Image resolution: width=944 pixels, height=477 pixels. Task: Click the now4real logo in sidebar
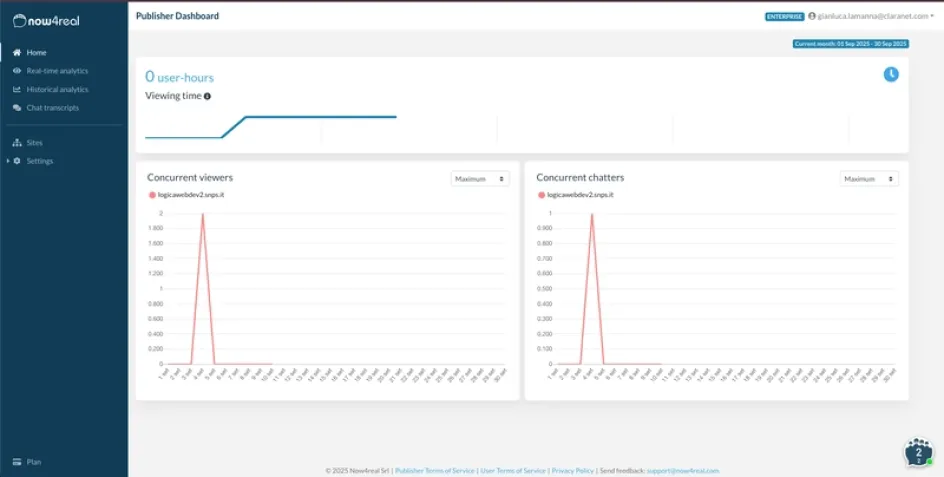point(53,19)
